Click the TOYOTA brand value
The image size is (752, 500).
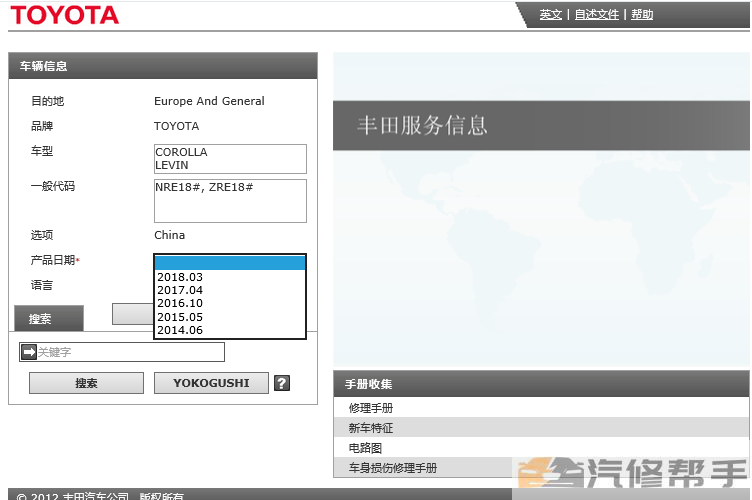176,126
